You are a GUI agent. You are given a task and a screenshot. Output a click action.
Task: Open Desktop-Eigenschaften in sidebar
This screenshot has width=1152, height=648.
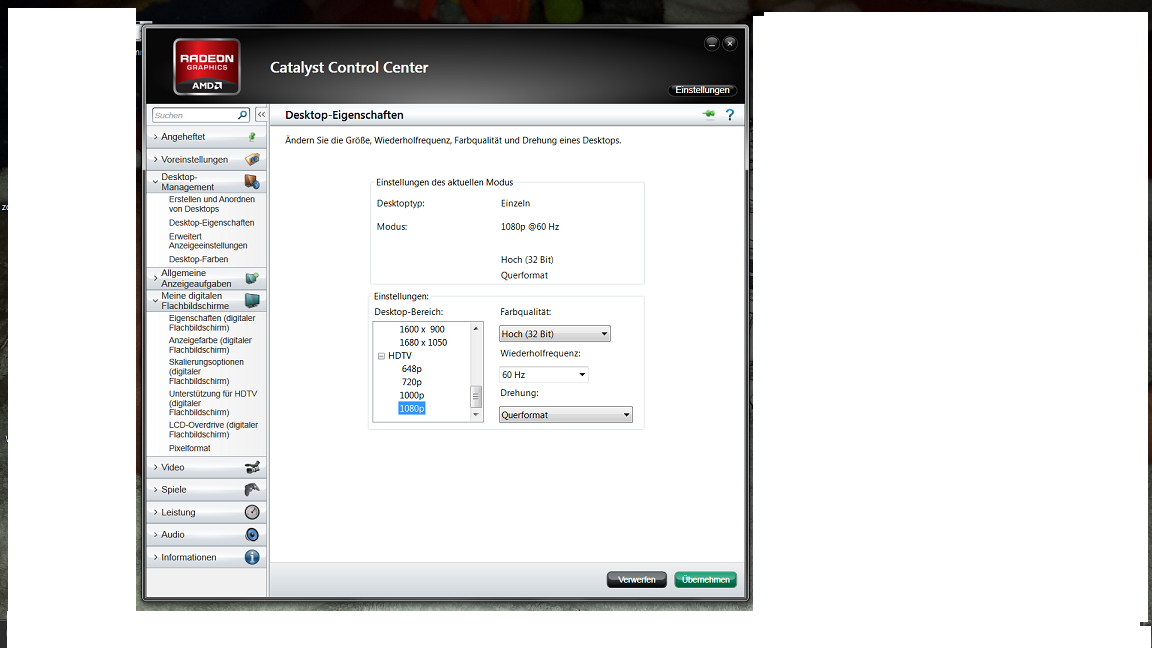point(212,223)
